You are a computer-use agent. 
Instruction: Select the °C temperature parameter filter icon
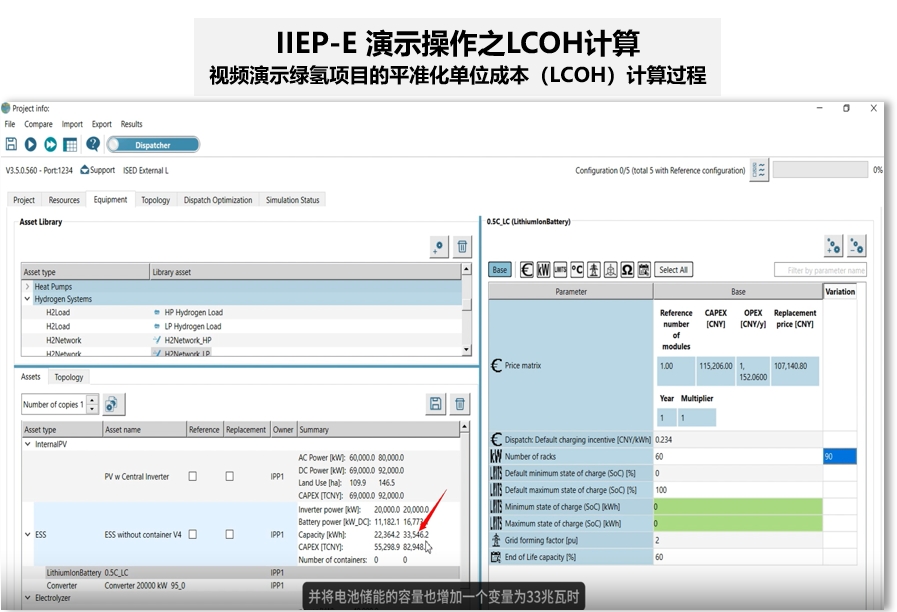577,270
